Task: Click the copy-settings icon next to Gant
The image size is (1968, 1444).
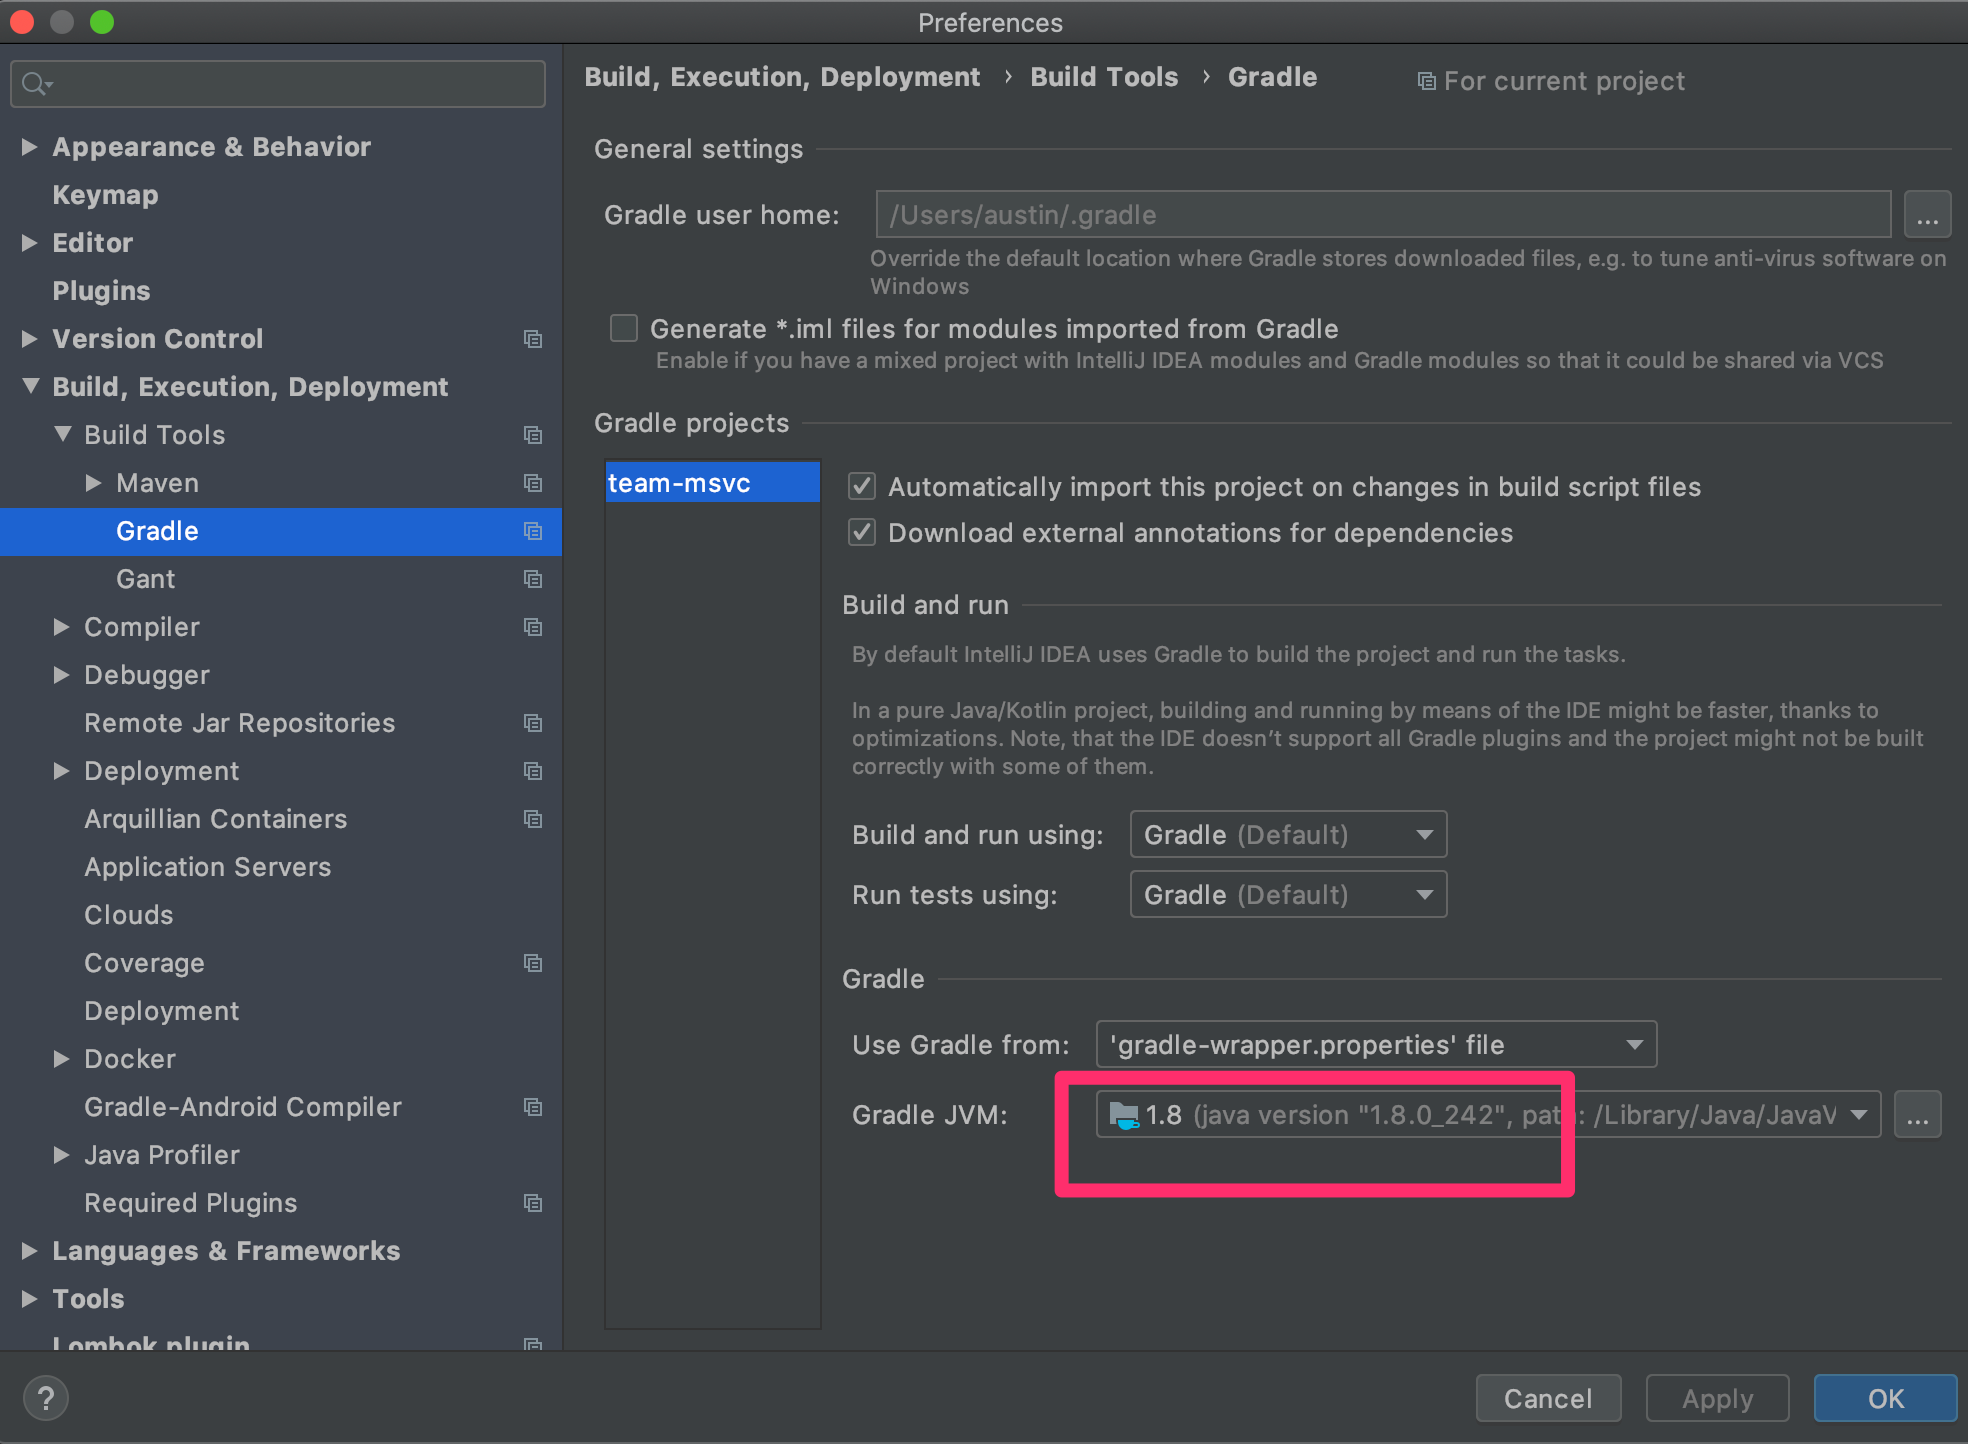Action: [533, 579]
